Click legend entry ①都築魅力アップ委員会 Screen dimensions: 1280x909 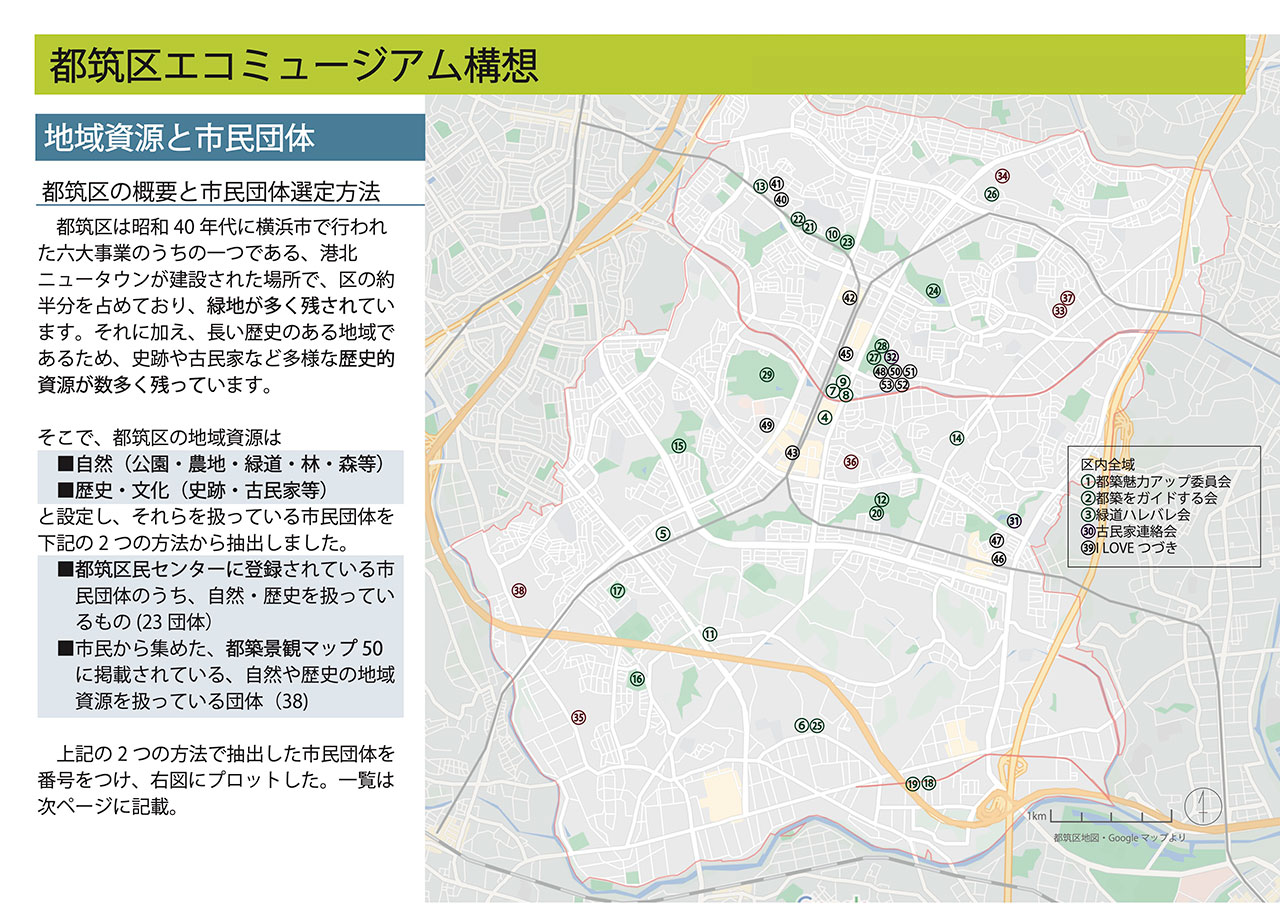1156,481
